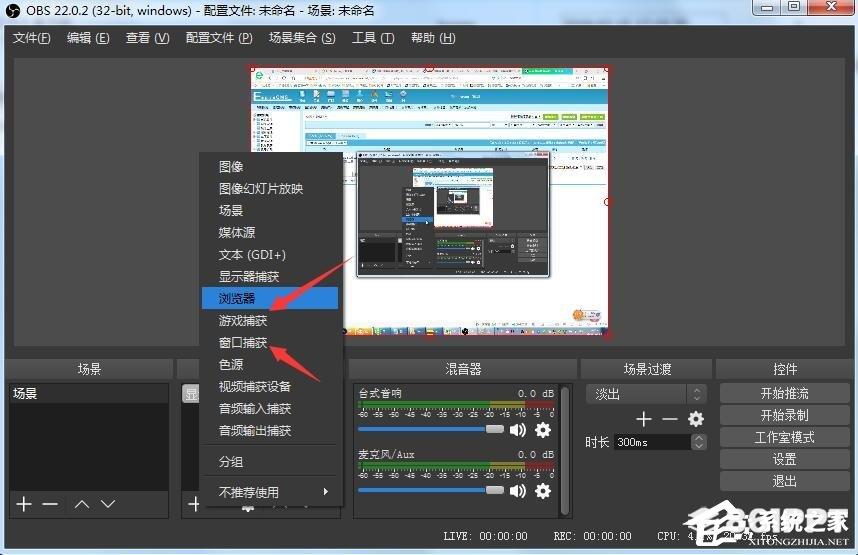Viewport: 858px width, 555px height.
Task: Add a new transition plus icon
Action: click(644, 419)
